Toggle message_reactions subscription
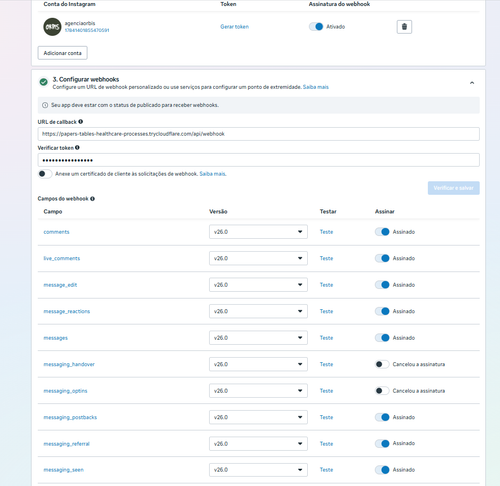This screenshot has width=500, height=486. (382, 311)
